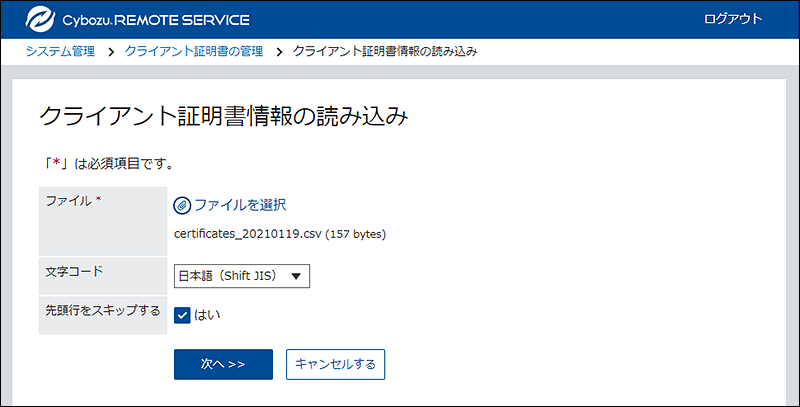Click the paperclip attachment icon

[182, 206]
